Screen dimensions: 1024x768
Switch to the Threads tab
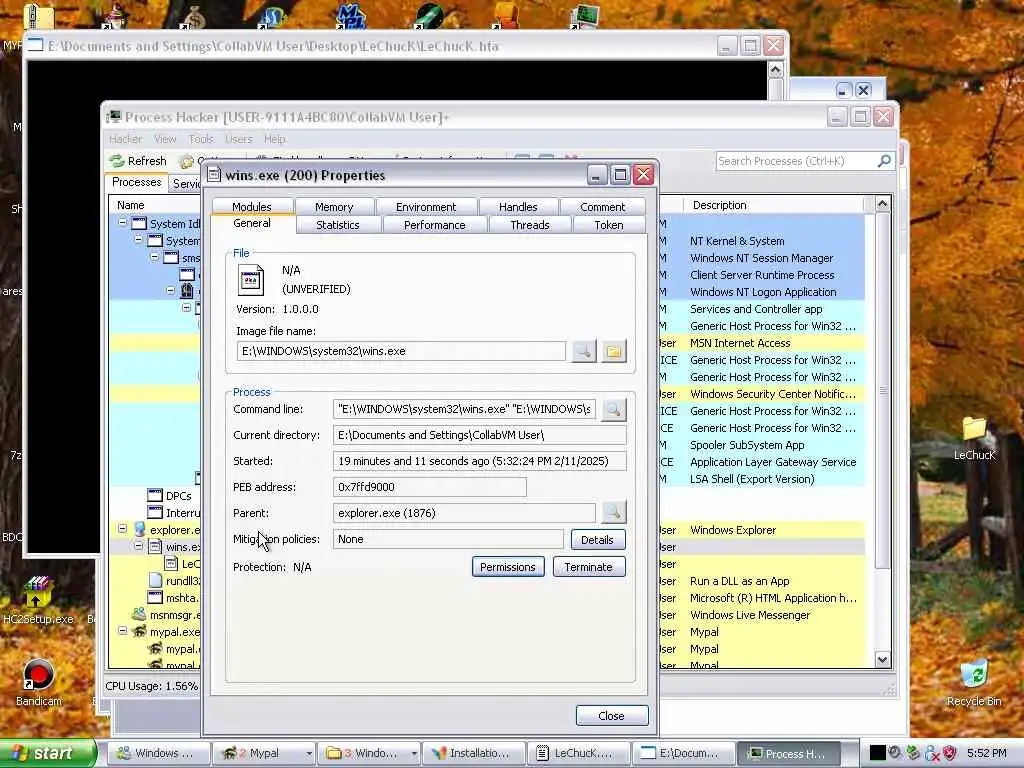coord(530,225)
